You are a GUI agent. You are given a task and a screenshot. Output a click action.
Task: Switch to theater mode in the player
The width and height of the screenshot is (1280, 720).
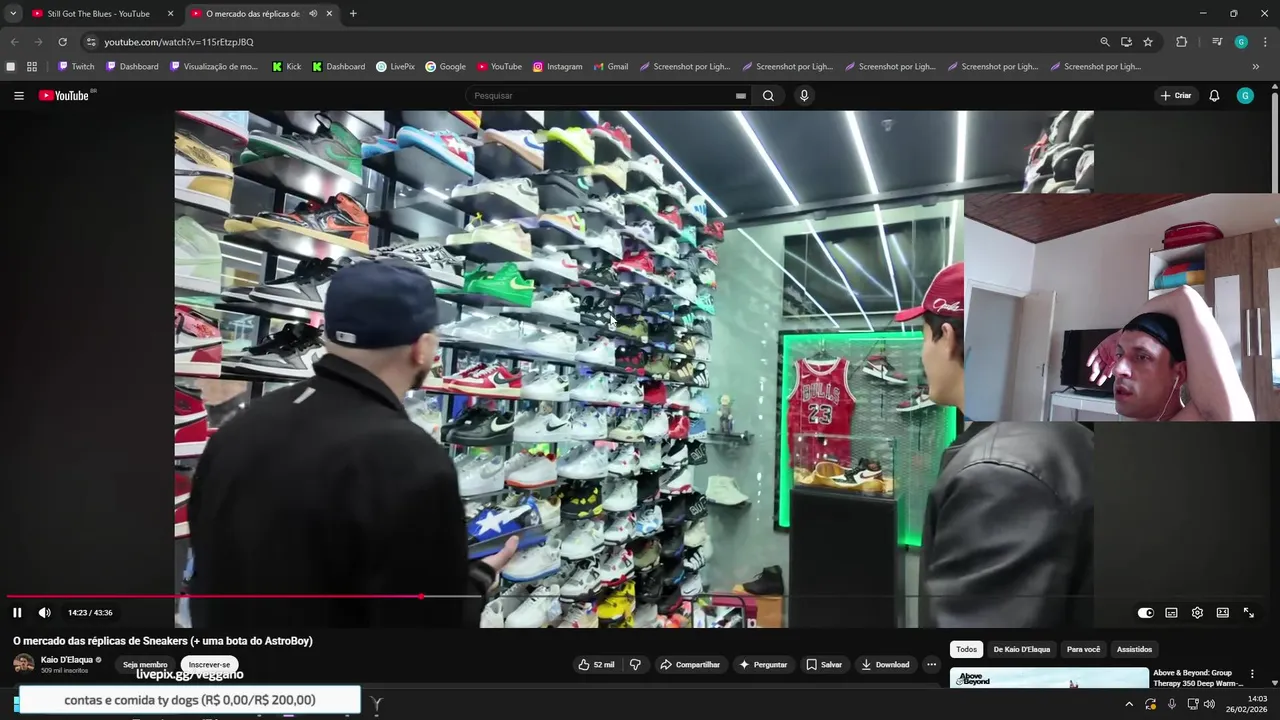(x=1222, y=613)
